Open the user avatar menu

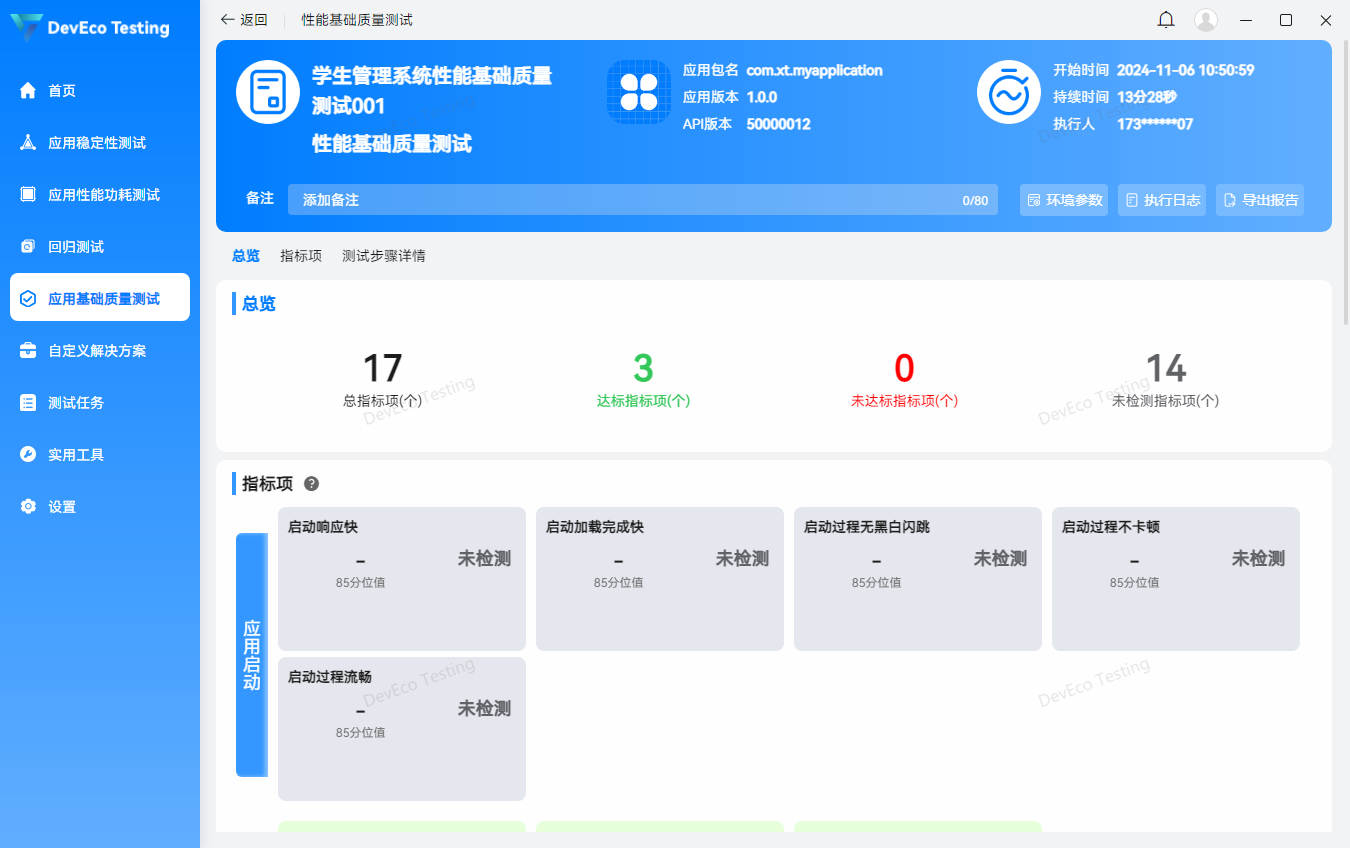[1207, 20]
